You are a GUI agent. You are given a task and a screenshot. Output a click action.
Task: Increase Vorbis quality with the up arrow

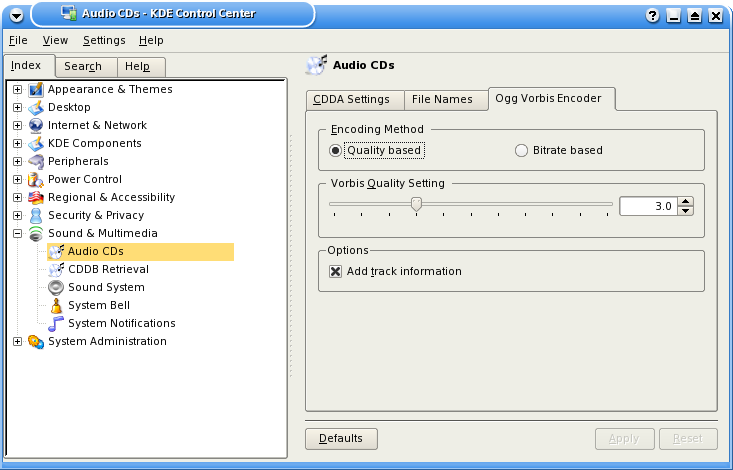click(x=685, y=202)
